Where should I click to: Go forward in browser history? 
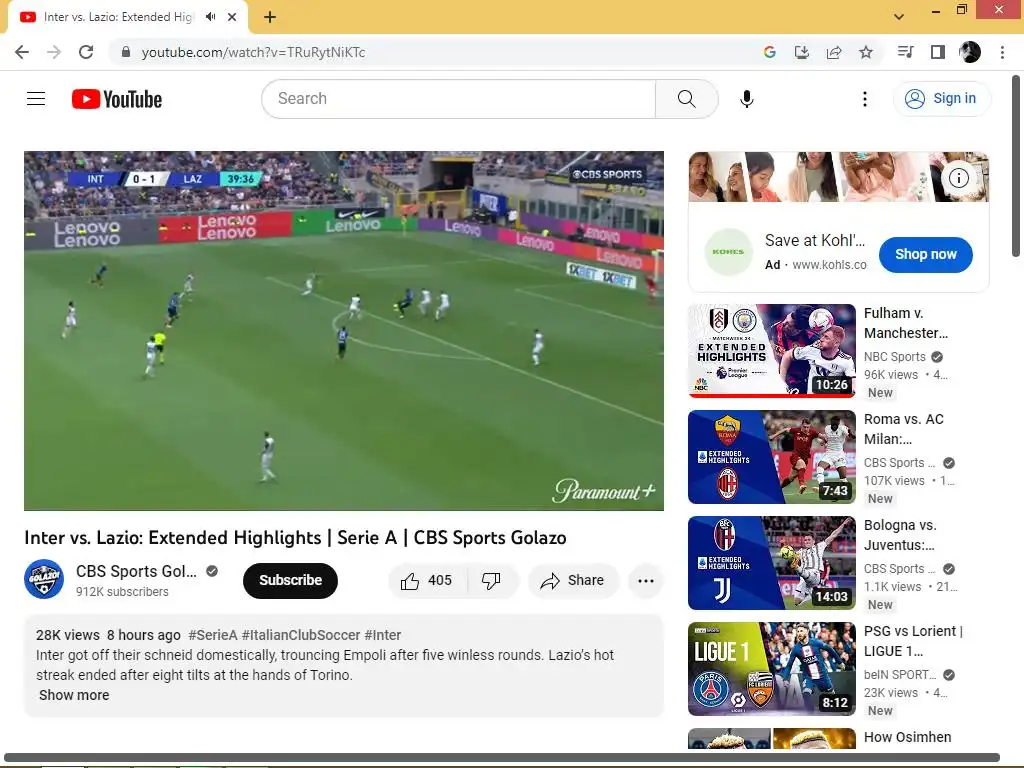pos(54,52)
